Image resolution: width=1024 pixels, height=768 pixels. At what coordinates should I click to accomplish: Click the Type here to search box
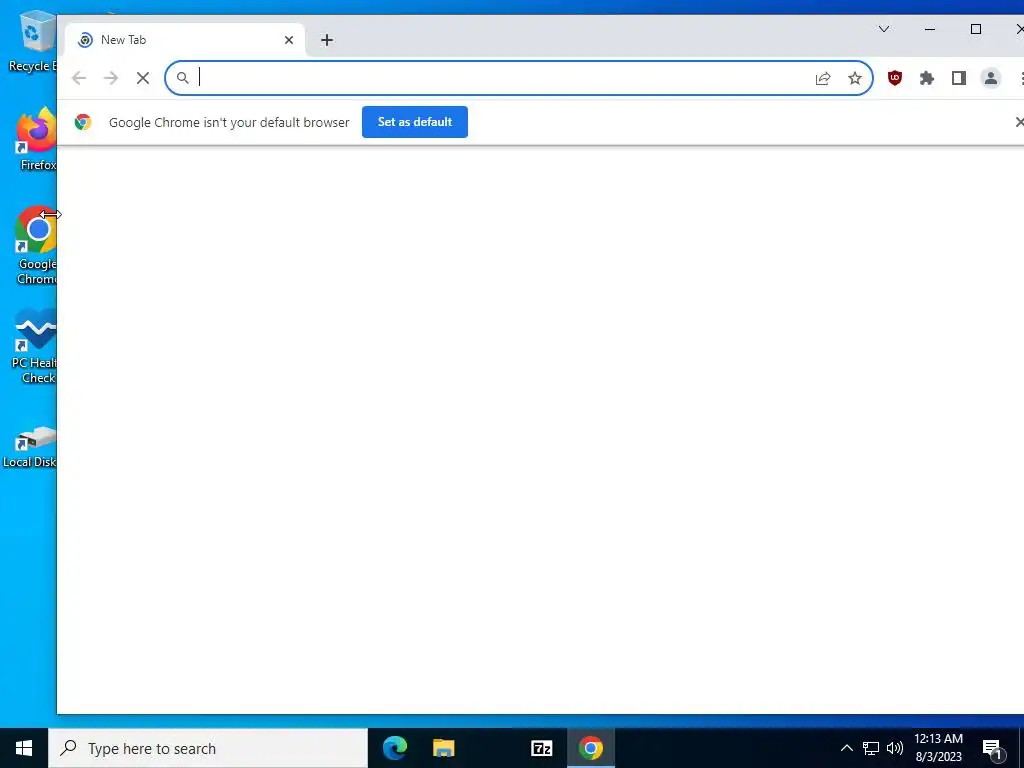208,748
